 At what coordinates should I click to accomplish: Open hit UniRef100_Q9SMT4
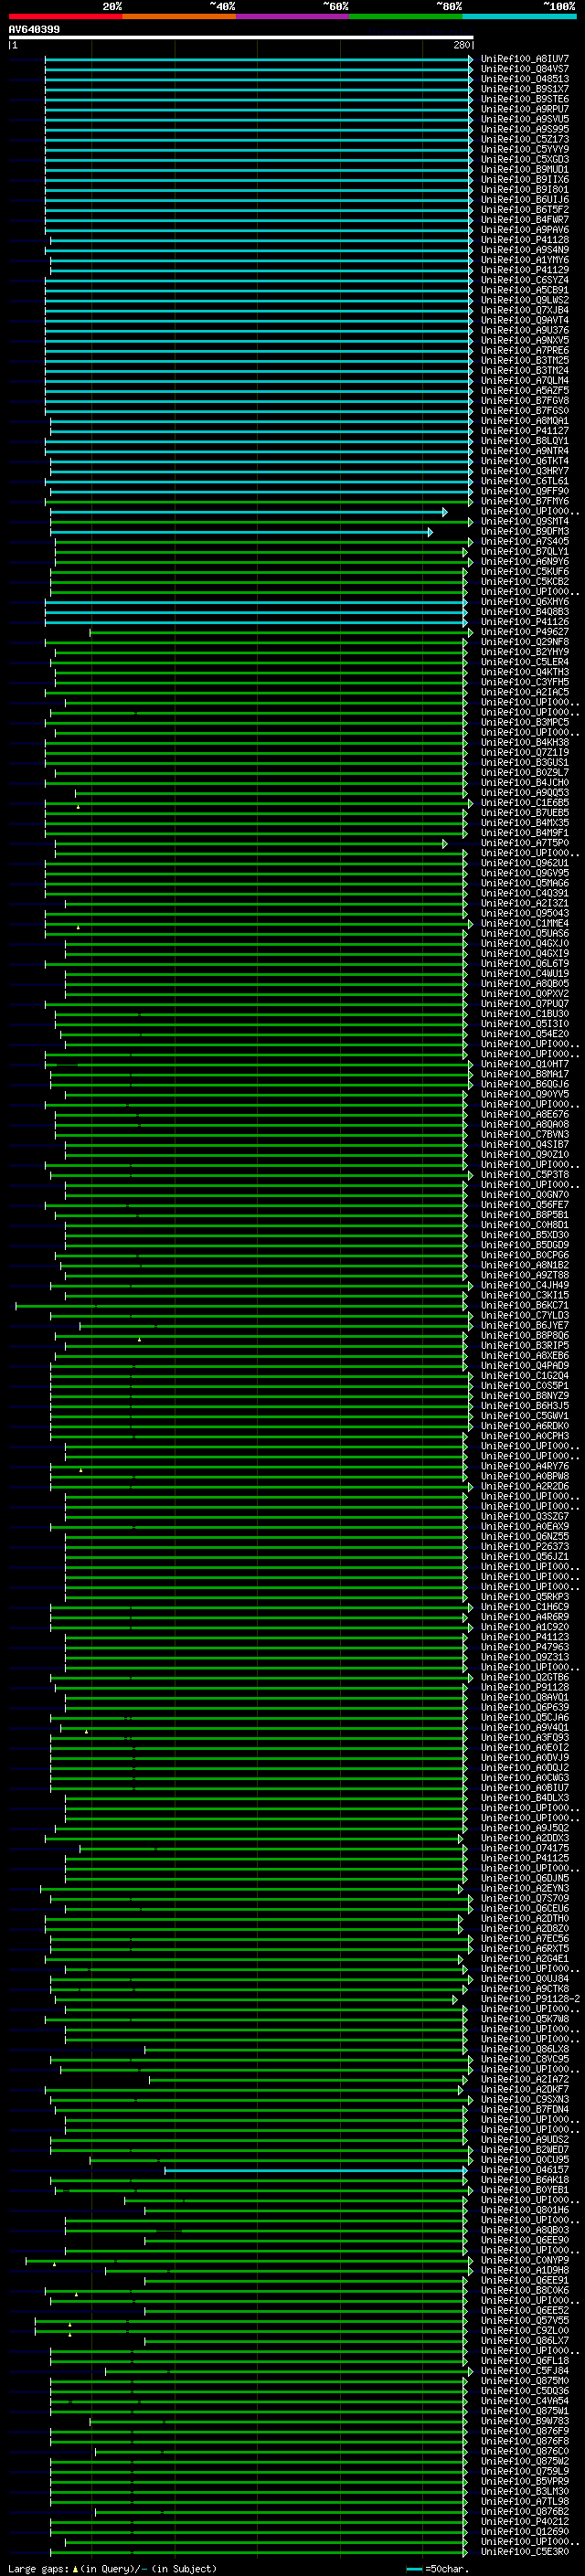click(525, 521)
